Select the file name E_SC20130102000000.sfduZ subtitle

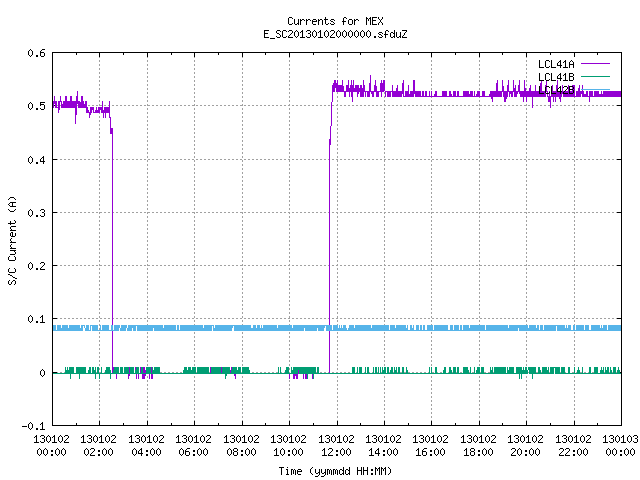tap(335, 34)
